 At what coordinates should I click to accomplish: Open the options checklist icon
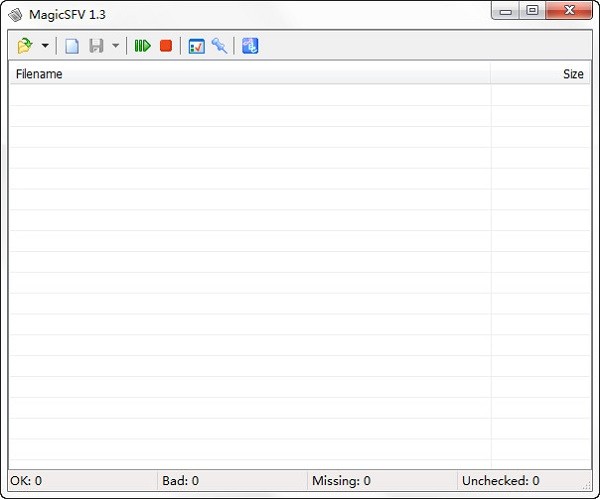(x=196, y=46)
